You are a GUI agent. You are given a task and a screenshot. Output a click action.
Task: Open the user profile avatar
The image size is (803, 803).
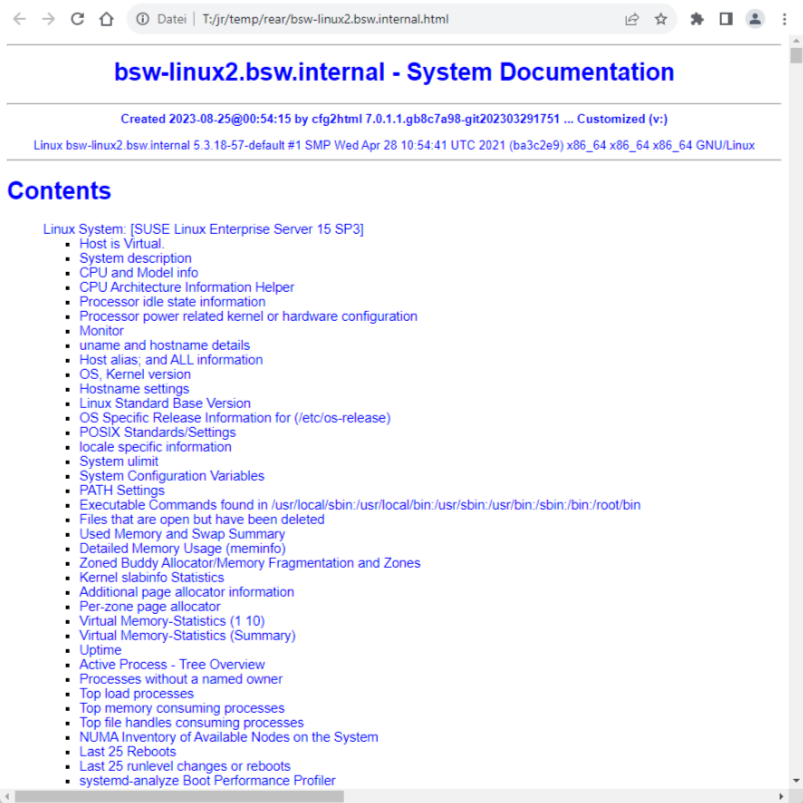pyautogui.click(x=755, y=19)
